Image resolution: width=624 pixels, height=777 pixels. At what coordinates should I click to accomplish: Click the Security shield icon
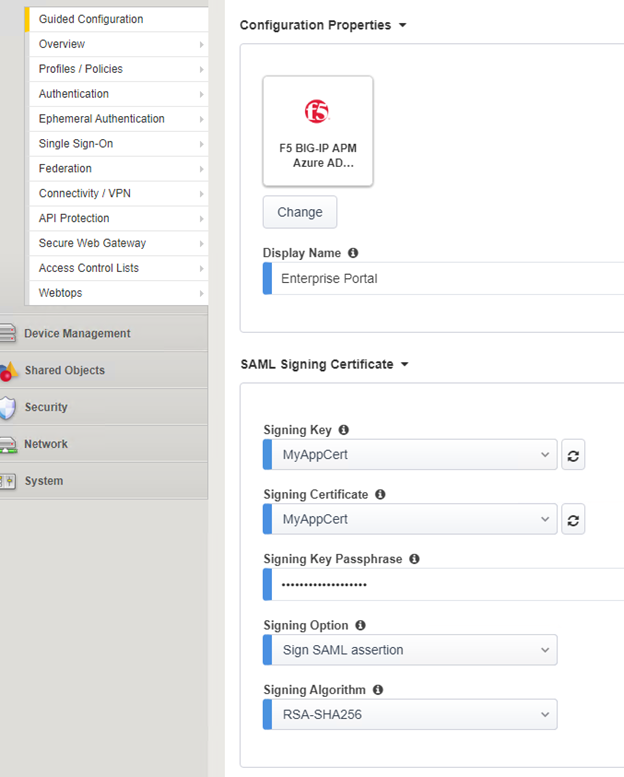coord(8,407)
